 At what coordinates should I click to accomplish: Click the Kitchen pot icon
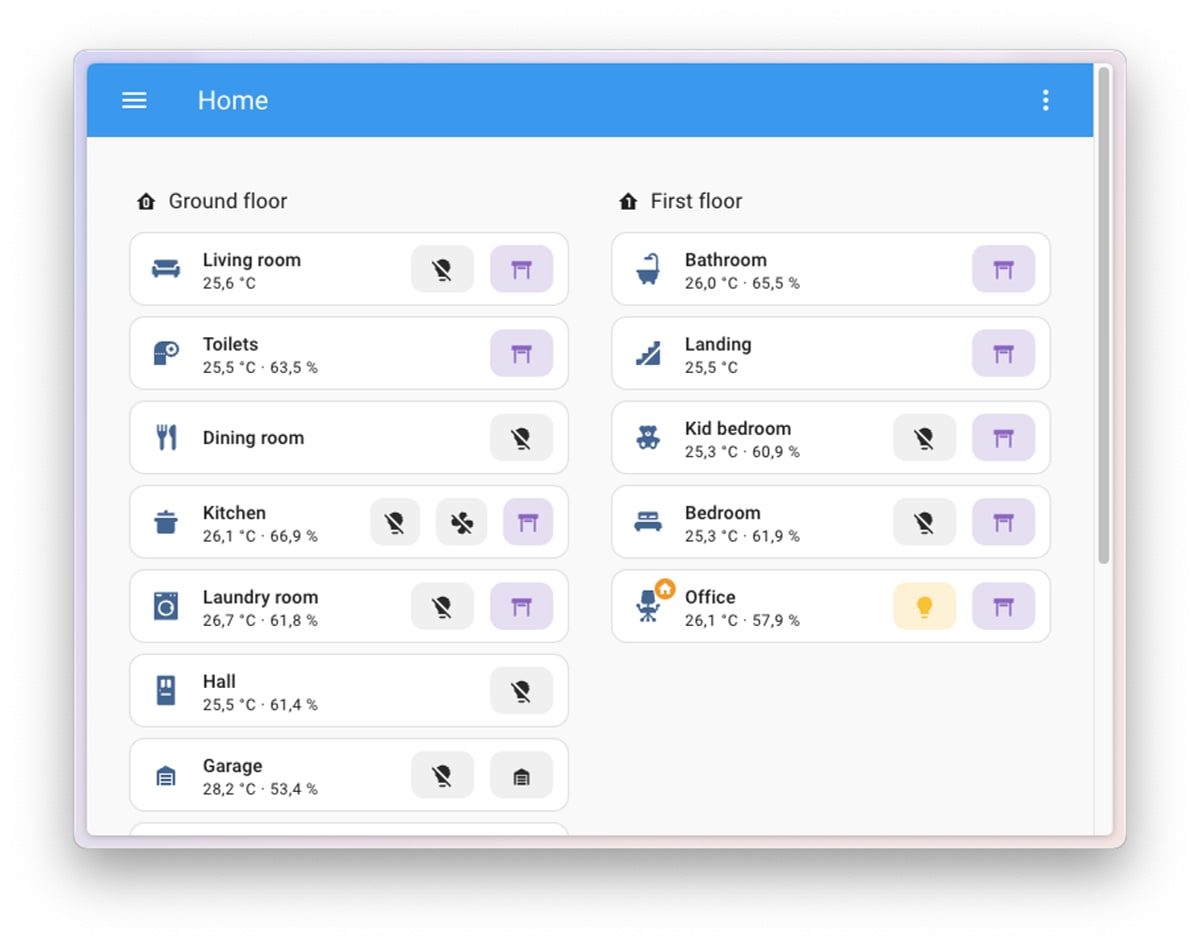tap(166, 522)
